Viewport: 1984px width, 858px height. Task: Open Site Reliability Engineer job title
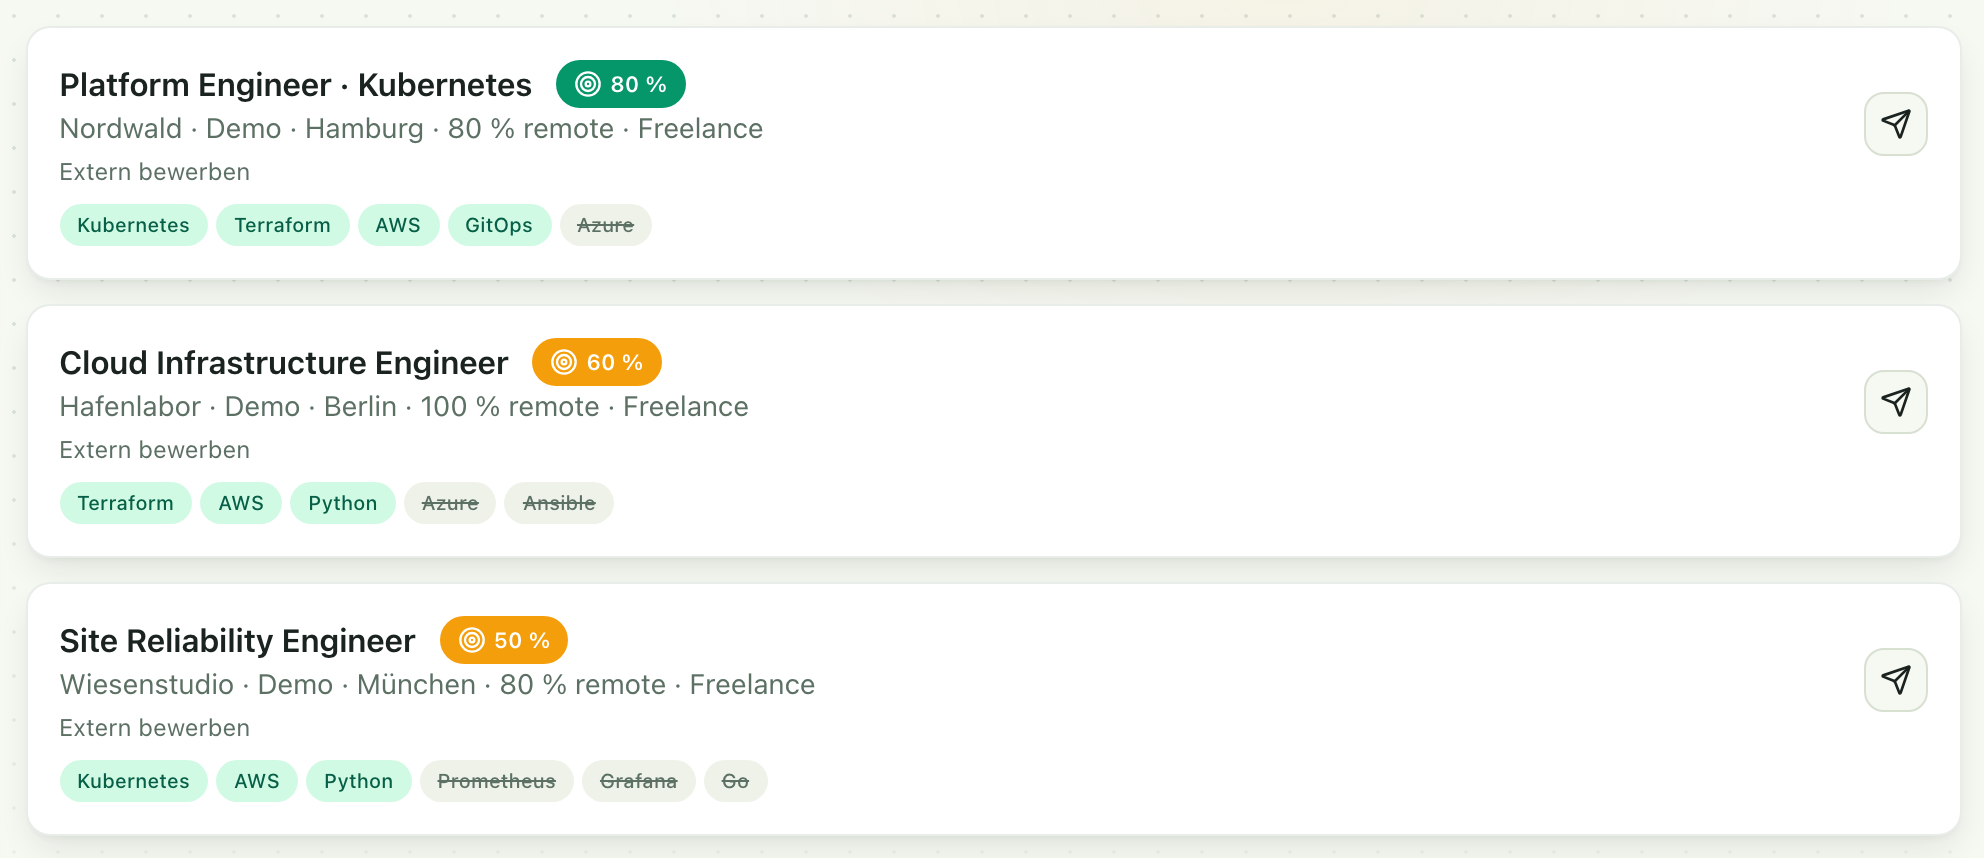coord(238,641)
